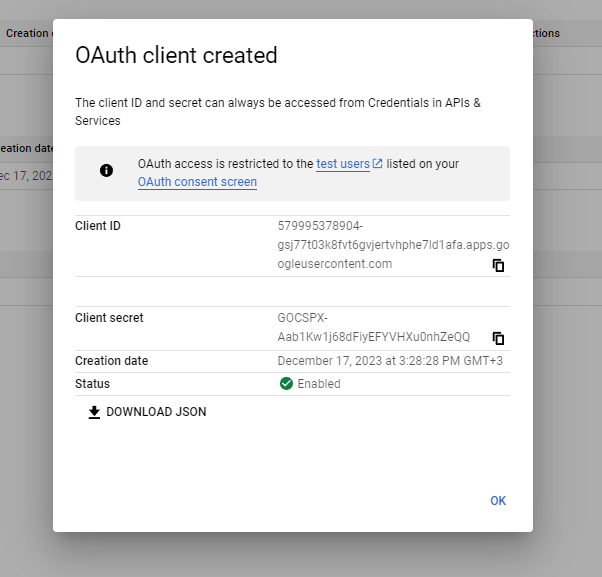Click the Actions column header in background
This screenshot has height=577, width=602.
(x=546, y=33)
